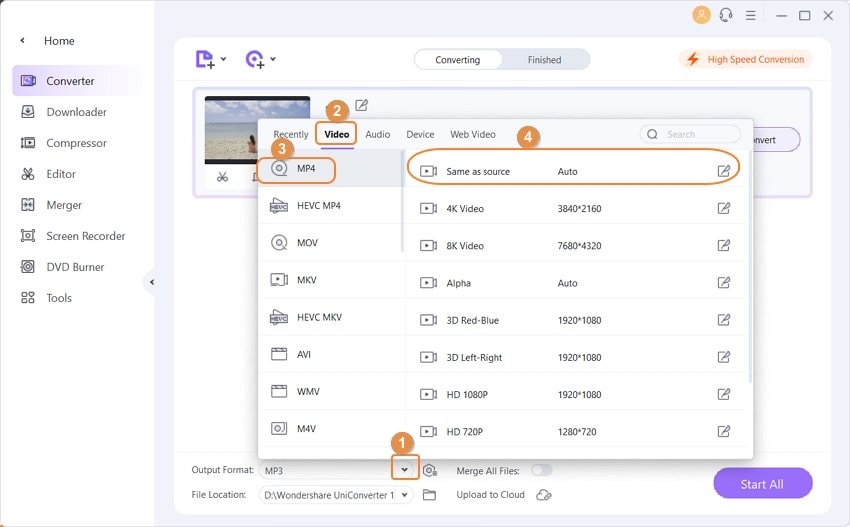
Task: Open the Converter section in sidebar
Action: click(x=76, y=81)
